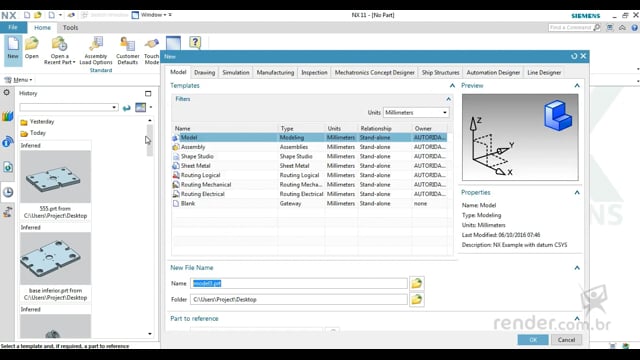
Task: Toggle Touch Mode in ribbon
Action: point(151,50)
